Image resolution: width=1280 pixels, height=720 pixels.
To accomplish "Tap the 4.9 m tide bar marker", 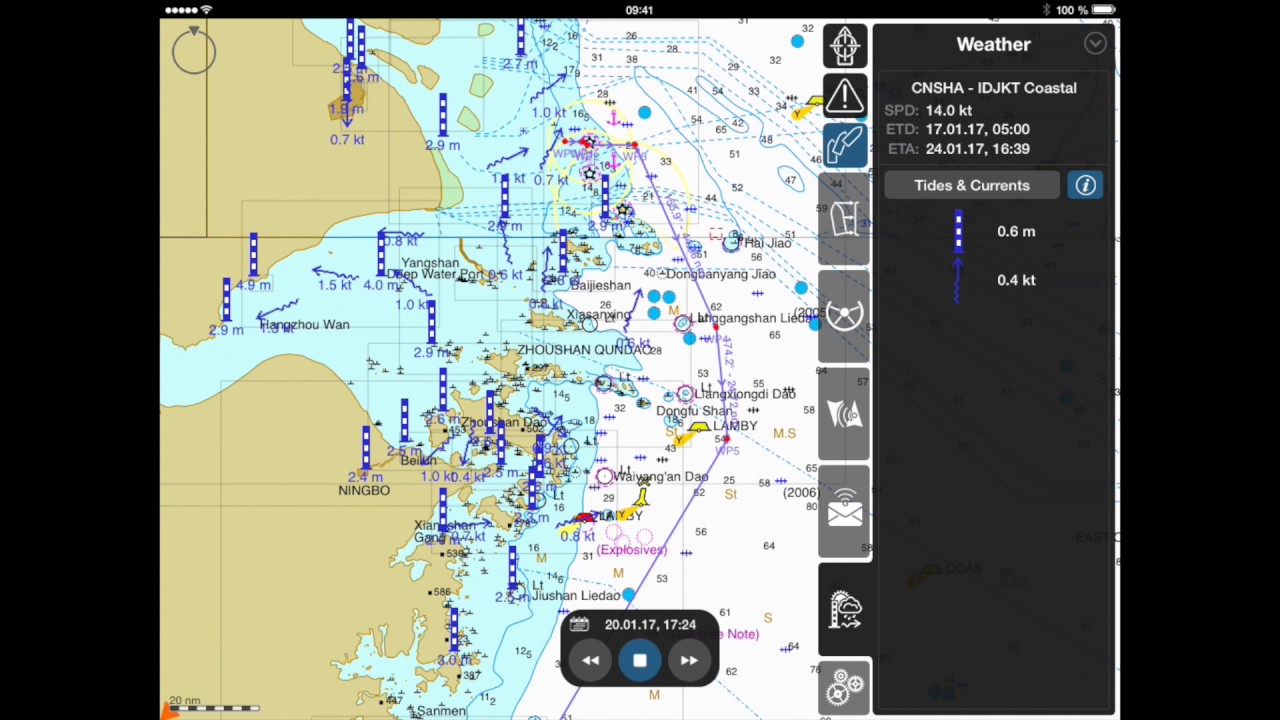I will point(253,256).
